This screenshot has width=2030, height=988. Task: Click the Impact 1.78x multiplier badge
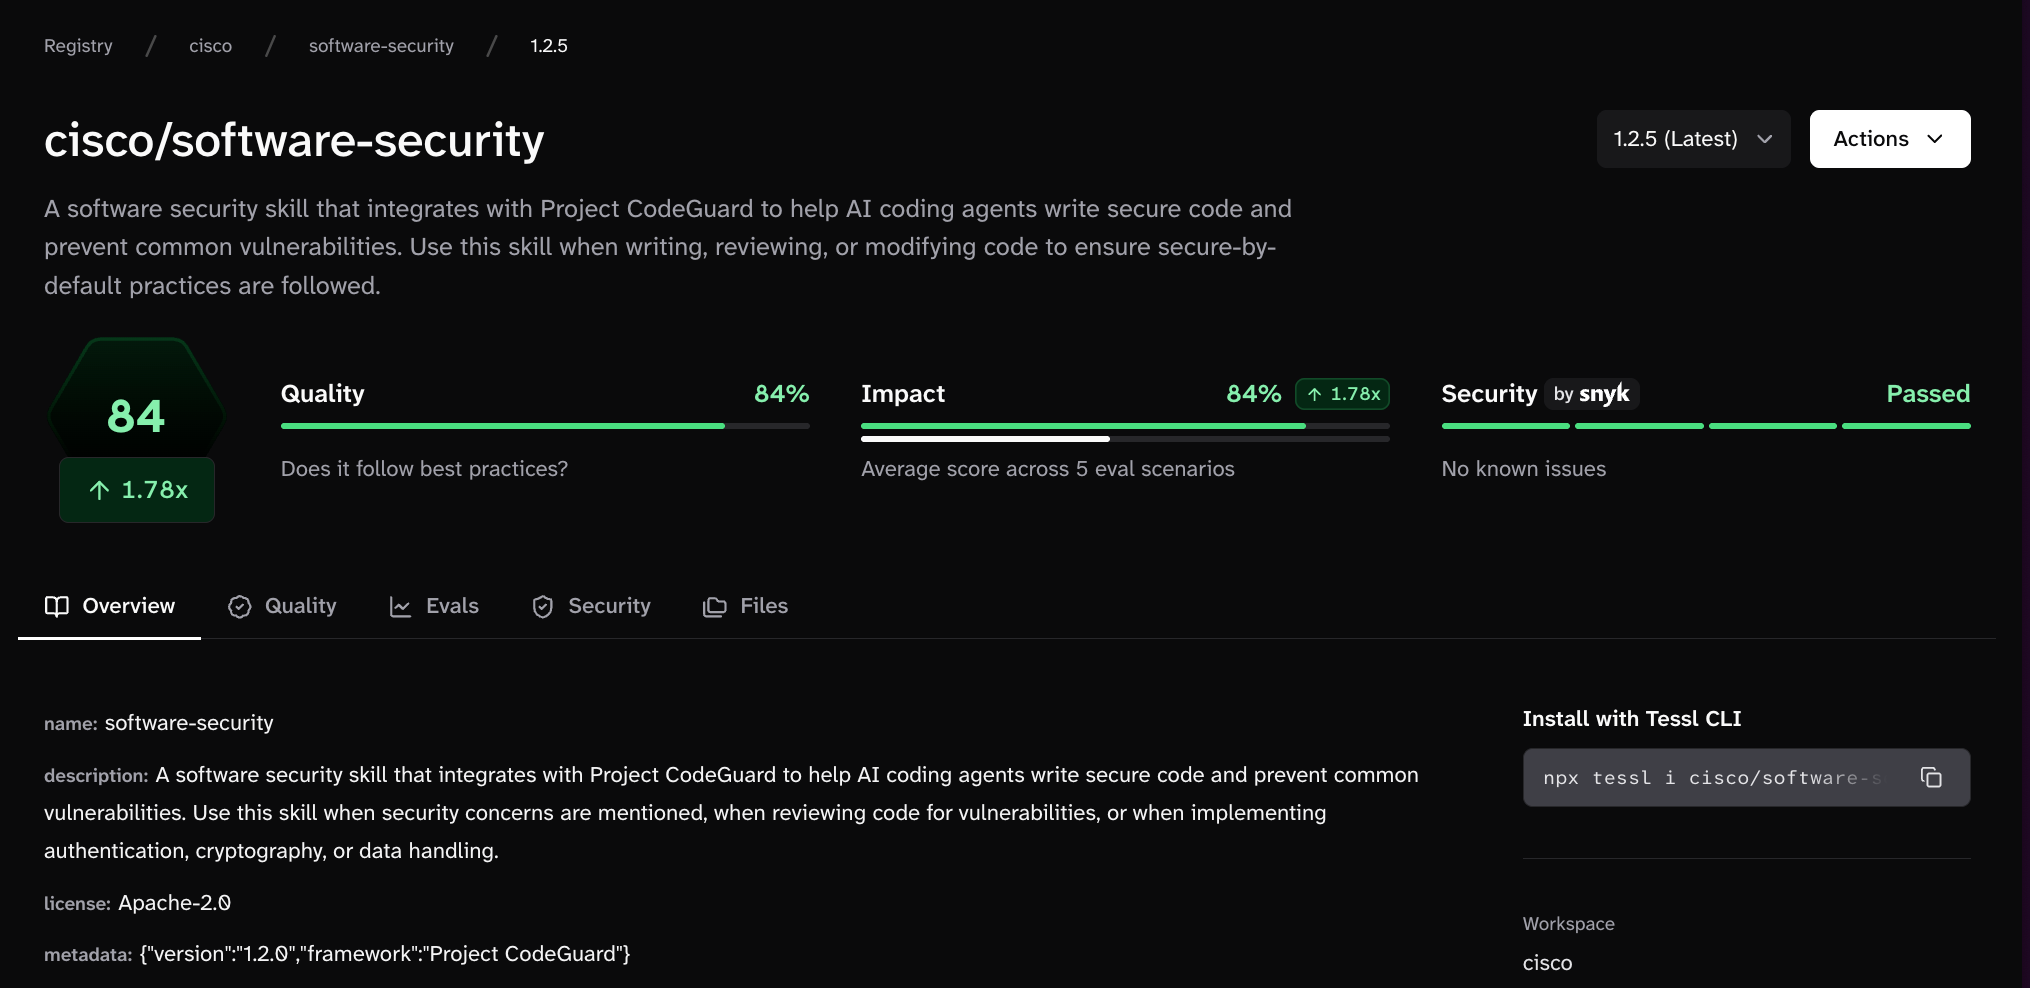tap(1342, 394)
